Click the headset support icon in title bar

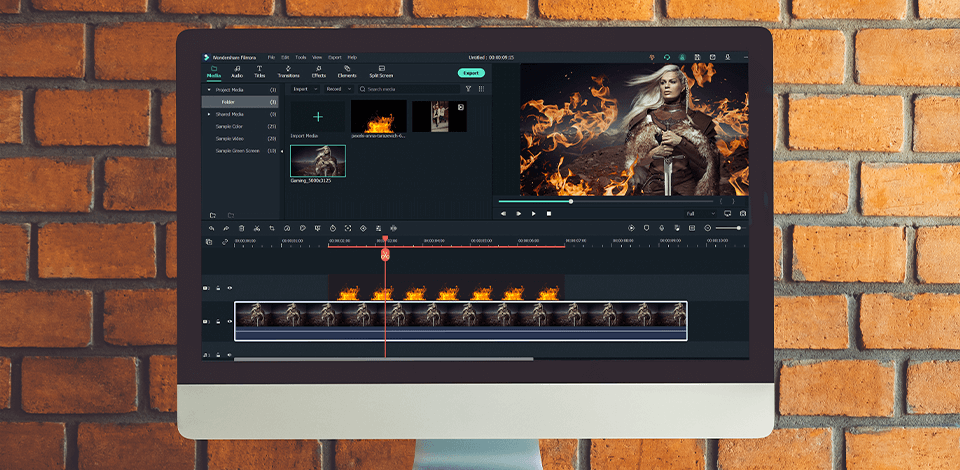pos(667,57)
